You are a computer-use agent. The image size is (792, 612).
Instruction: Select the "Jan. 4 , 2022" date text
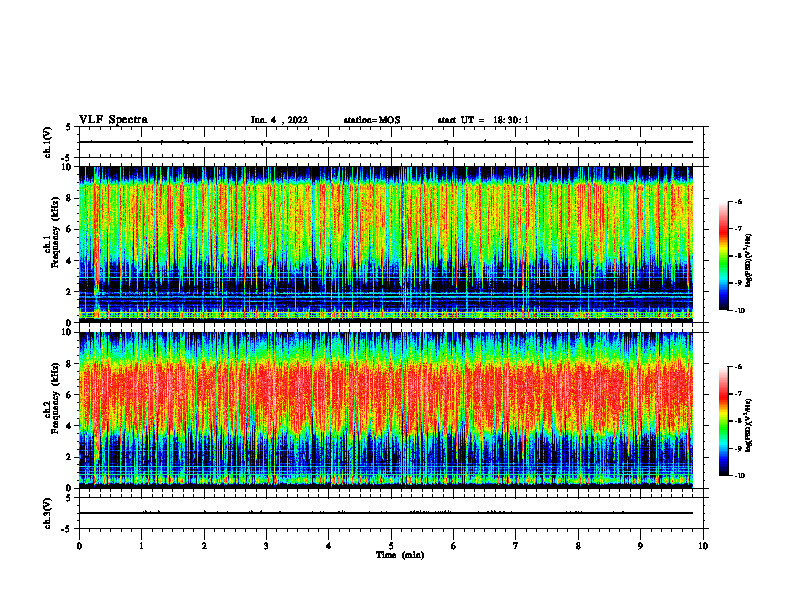[279, 120]
